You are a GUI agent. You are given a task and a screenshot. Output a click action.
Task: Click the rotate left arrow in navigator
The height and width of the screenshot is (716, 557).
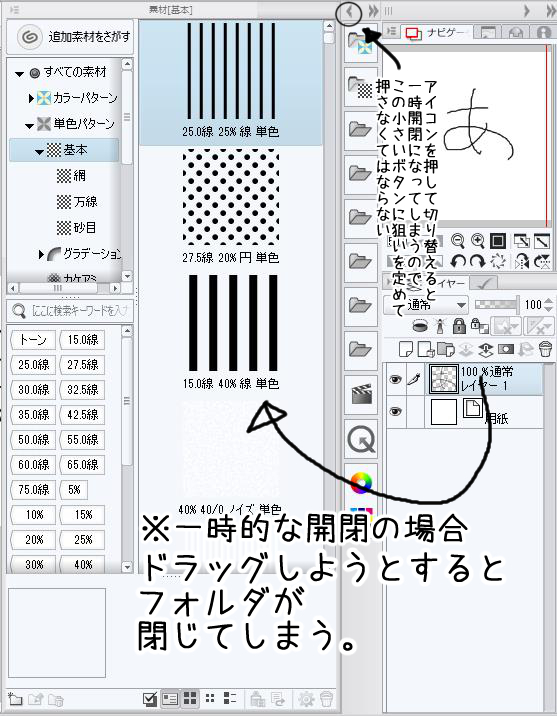click(x=457, y=262)
